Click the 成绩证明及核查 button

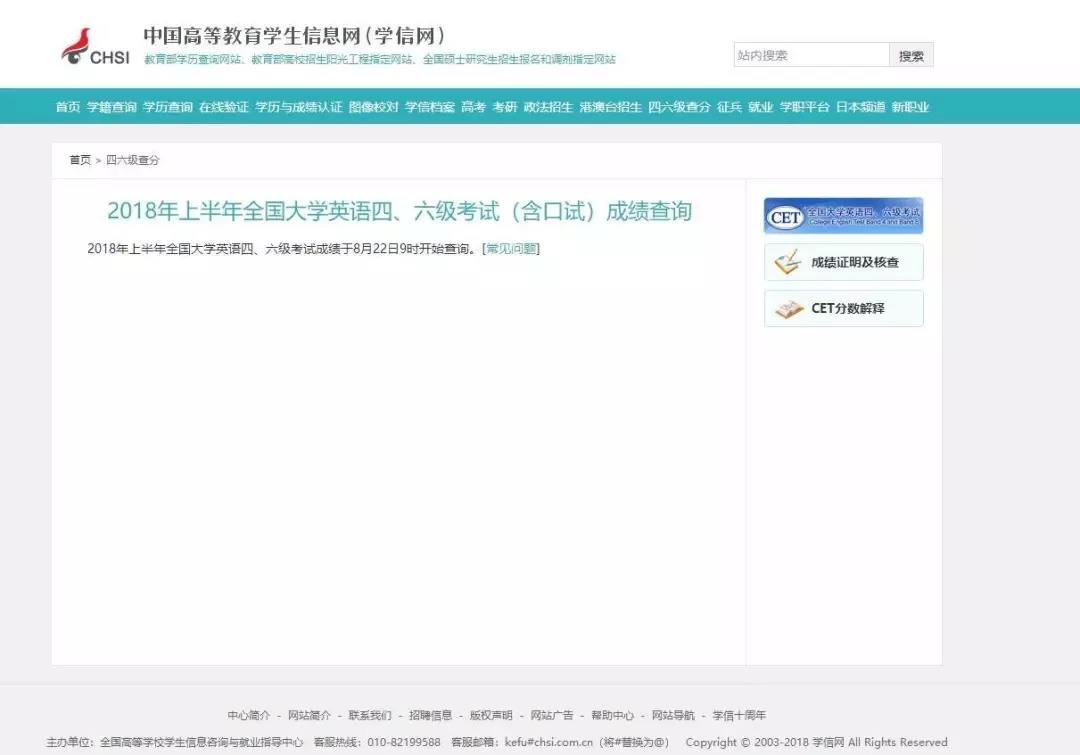(x=844, y=262)
